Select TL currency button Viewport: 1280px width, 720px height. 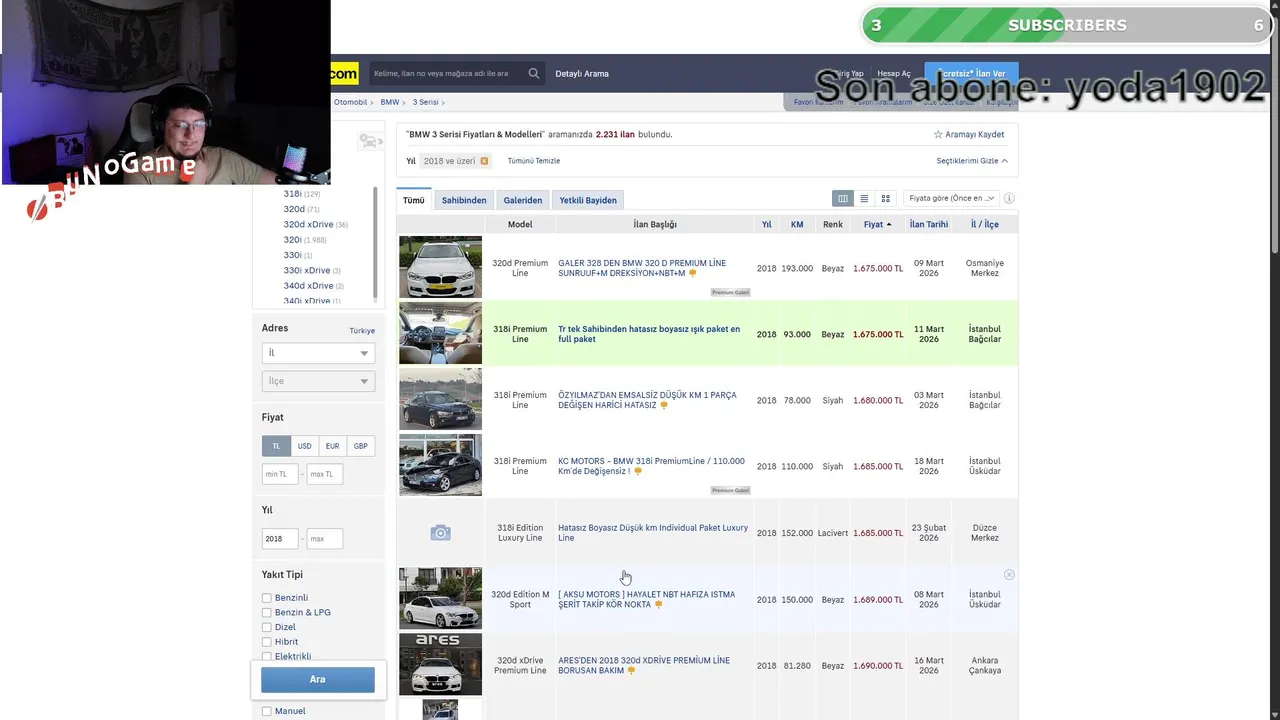(276, 446)
